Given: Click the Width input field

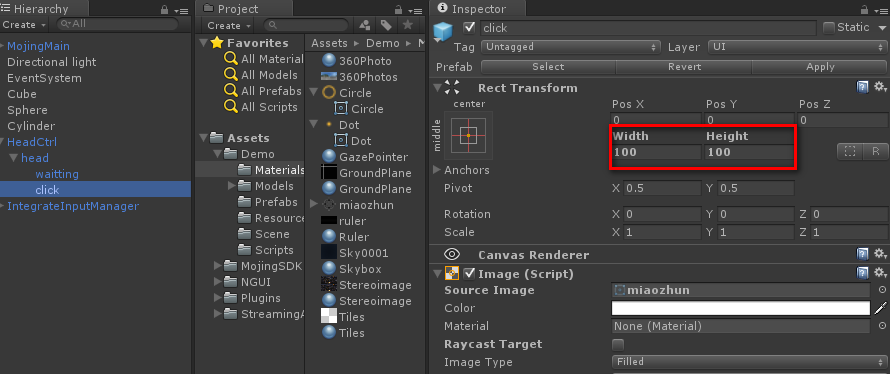Looking at the screenshot, I should tap(656, 152).
